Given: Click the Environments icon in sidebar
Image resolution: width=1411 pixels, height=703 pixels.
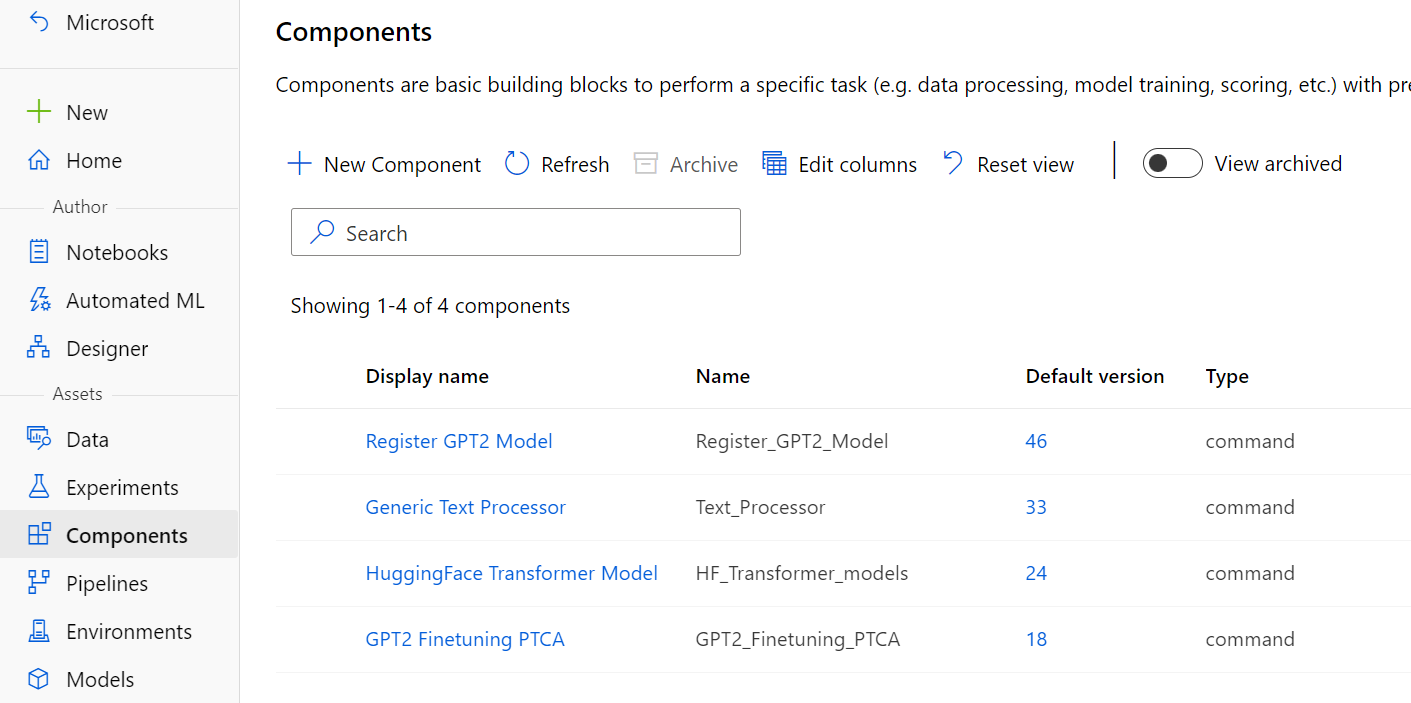Looking at the screenshot, I should point(38,631).
